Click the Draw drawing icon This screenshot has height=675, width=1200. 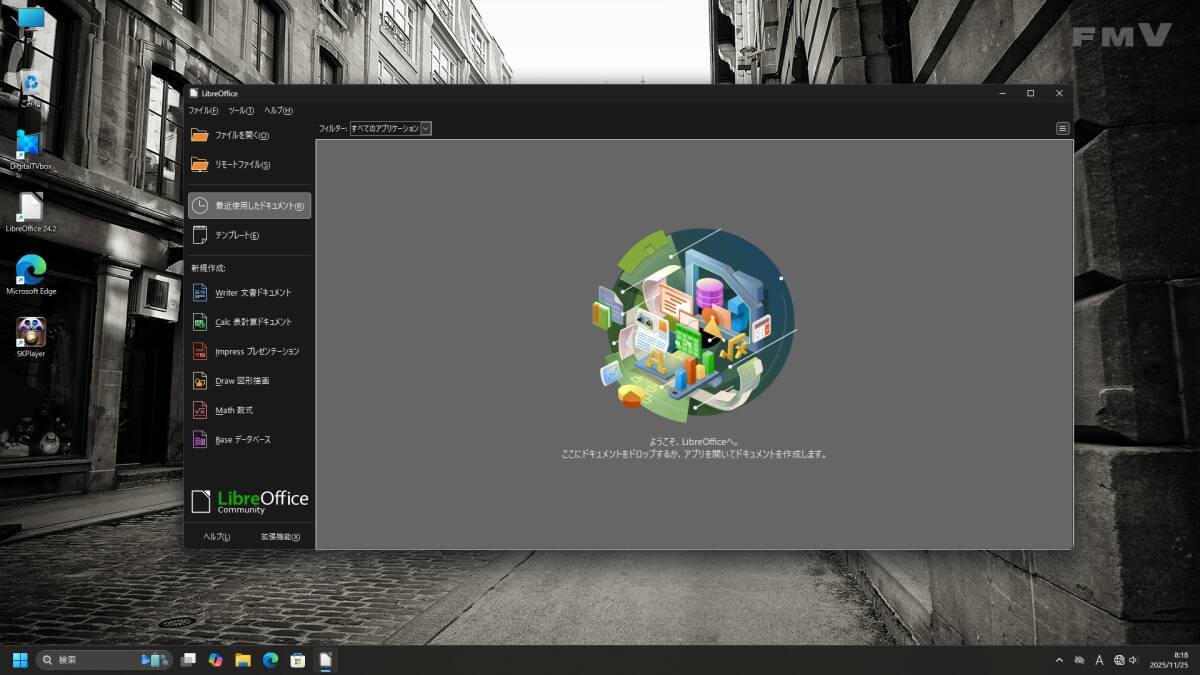click(200, 381)
